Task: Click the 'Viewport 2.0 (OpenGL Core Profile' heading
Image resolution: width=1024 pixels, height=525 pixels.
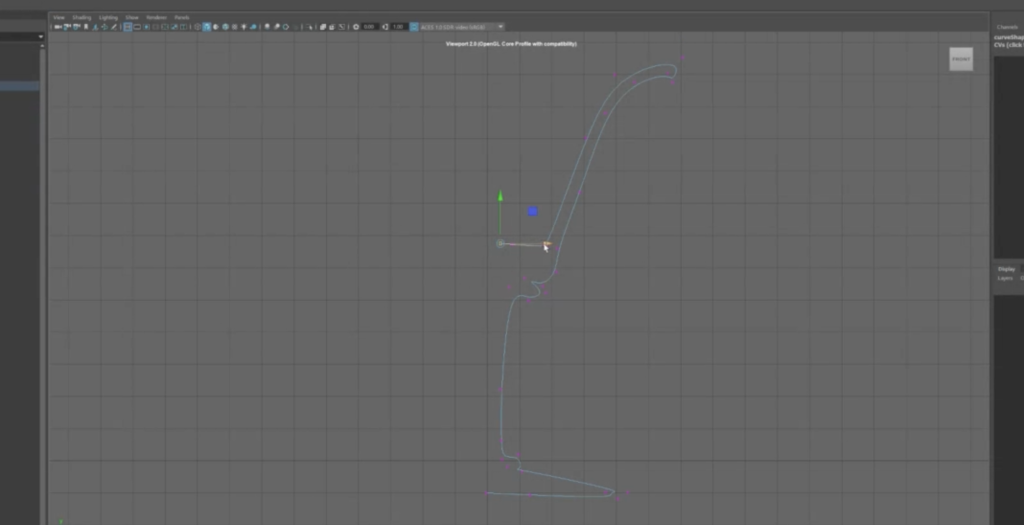Action: click(x=511, y=44)
